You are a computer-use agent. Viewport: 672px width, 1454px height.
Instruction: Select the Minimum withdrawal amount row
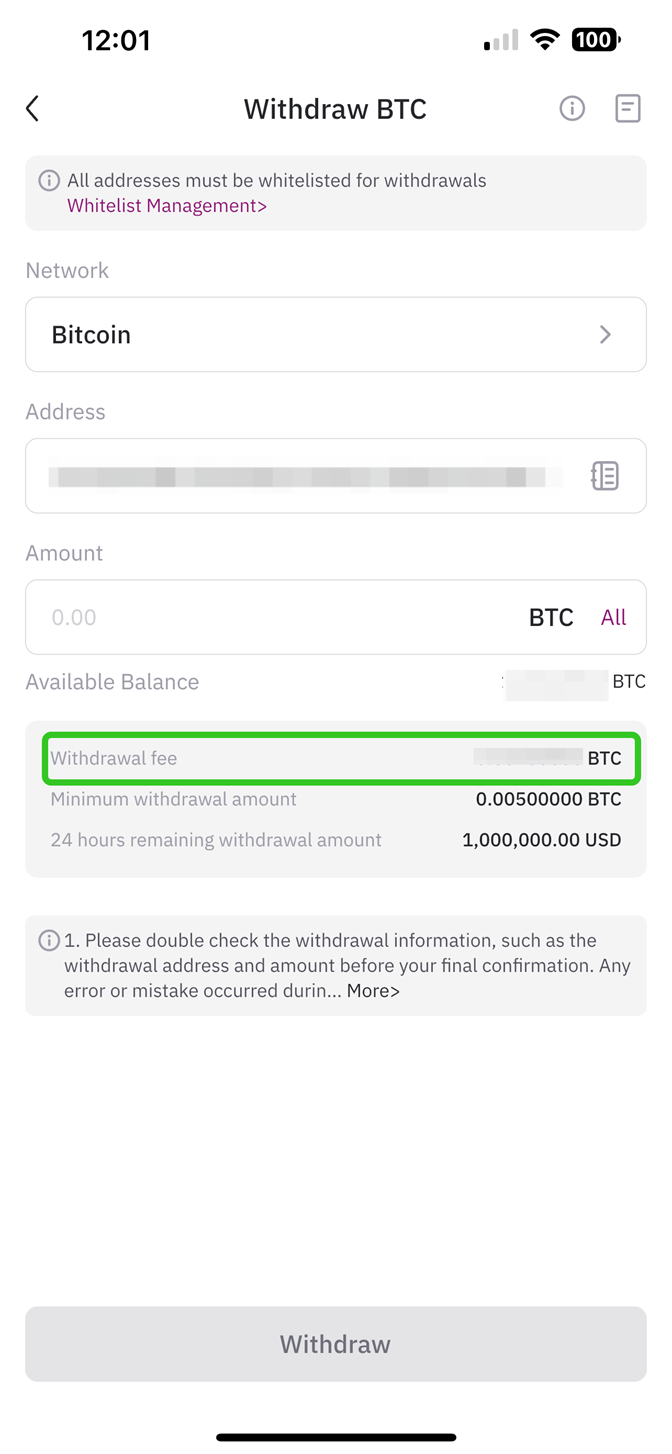pos(335,799)
